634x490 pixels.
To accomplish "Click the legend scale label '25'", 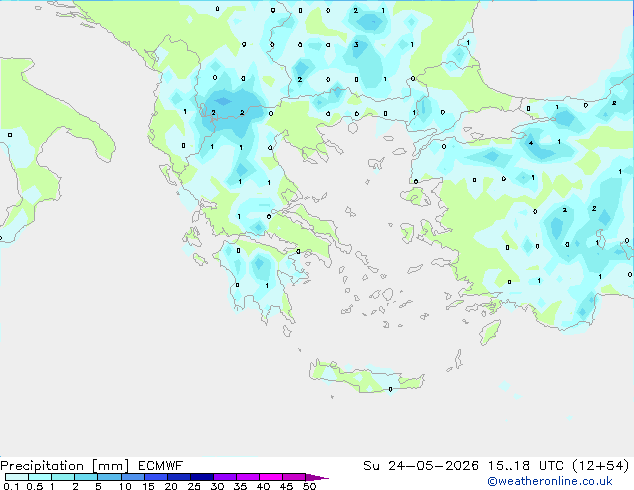I will 194,486.
